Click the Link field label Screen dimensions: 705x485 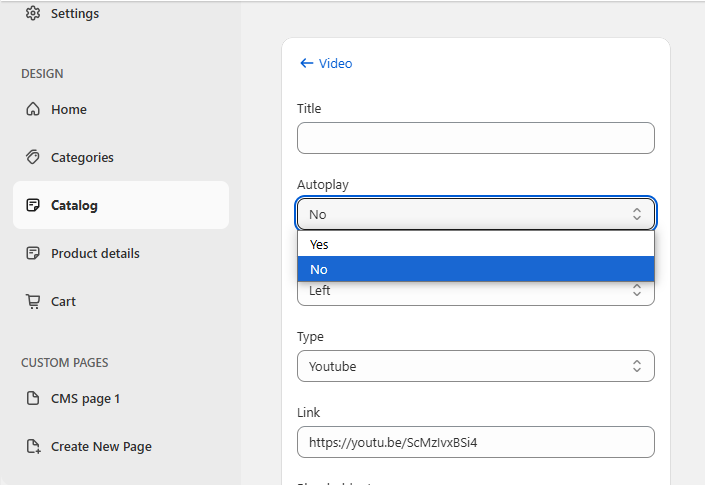[308, 412]
